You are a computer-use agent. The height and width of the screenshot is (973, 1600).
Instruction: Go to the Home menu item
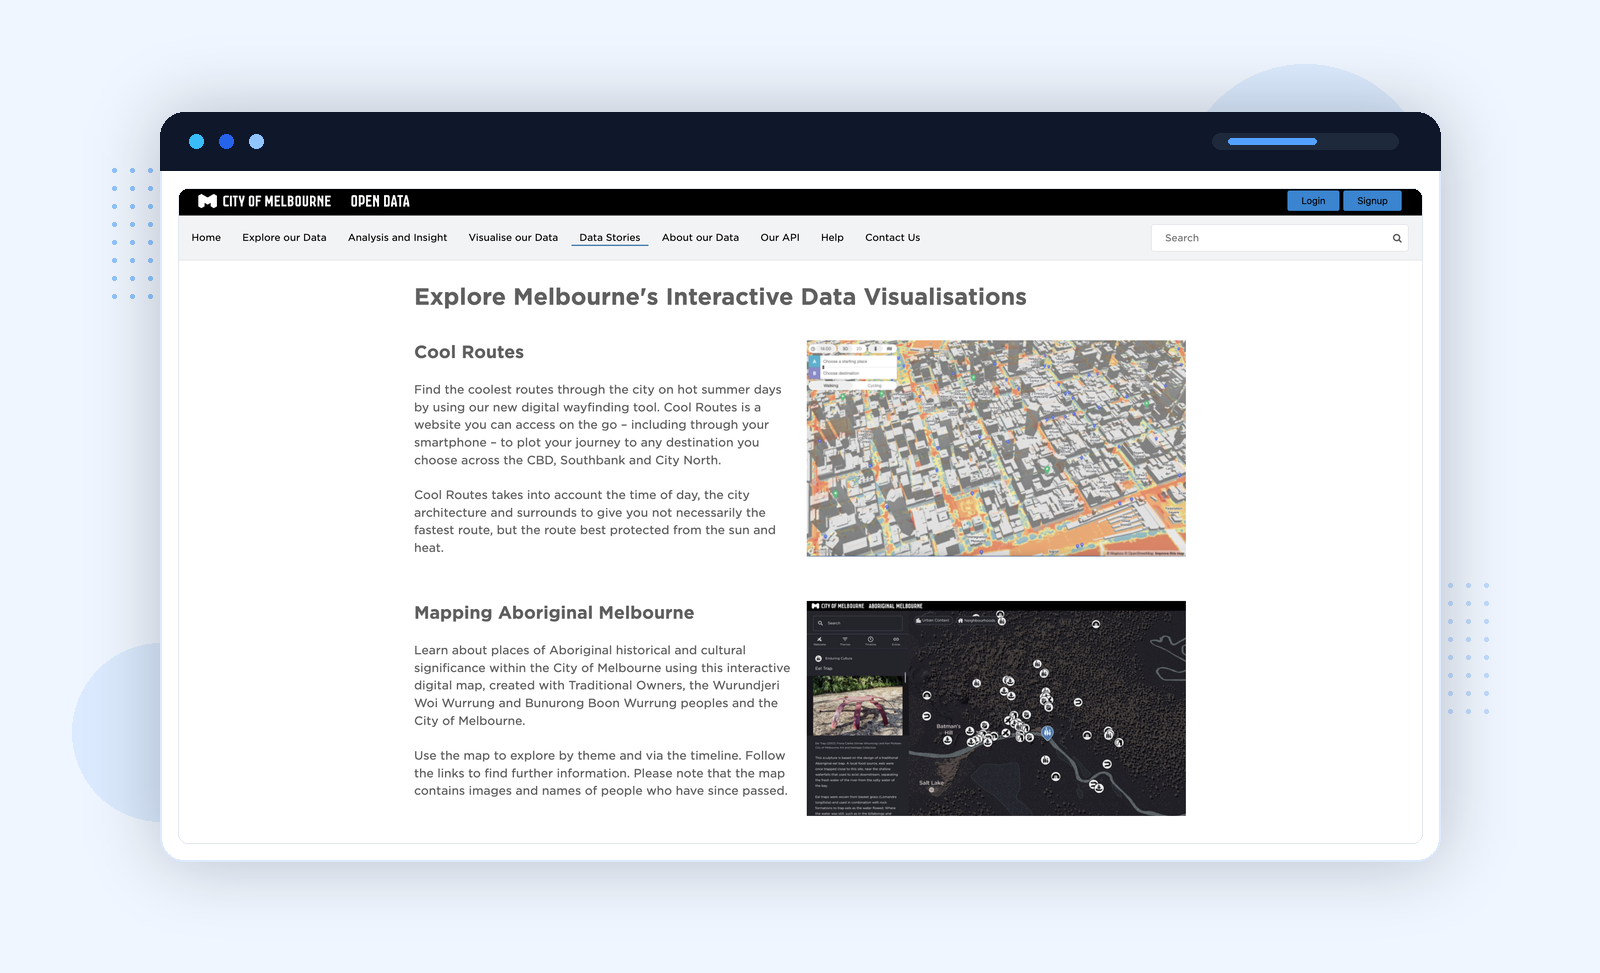point(206,238)
